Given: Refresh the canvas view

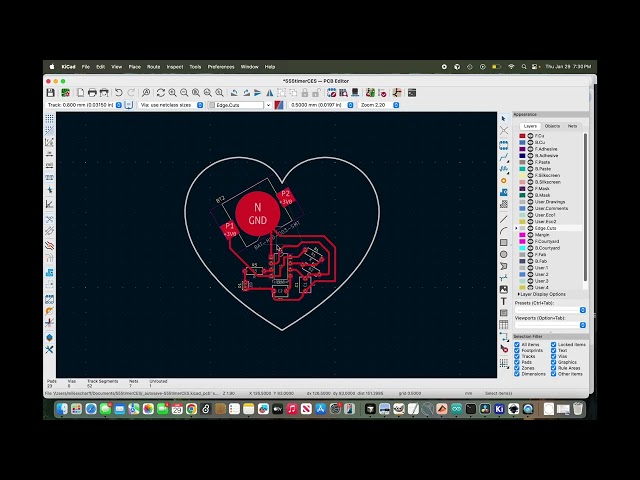Looking at the screenshot, I should tap(160, 93).
